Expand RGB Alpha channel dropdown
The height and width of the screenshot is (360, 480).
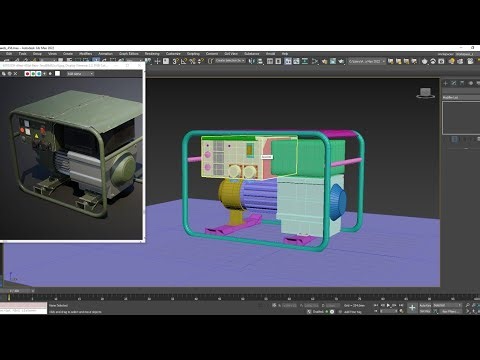[80, 73]
